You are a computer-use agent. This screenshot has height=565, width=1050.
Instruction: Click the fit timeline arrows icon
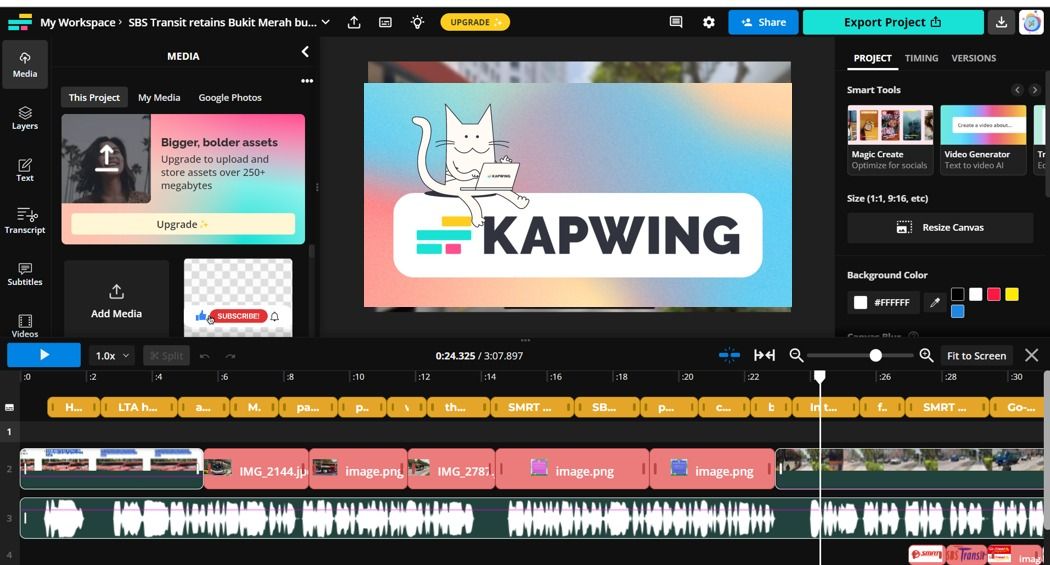coord(764,355)
